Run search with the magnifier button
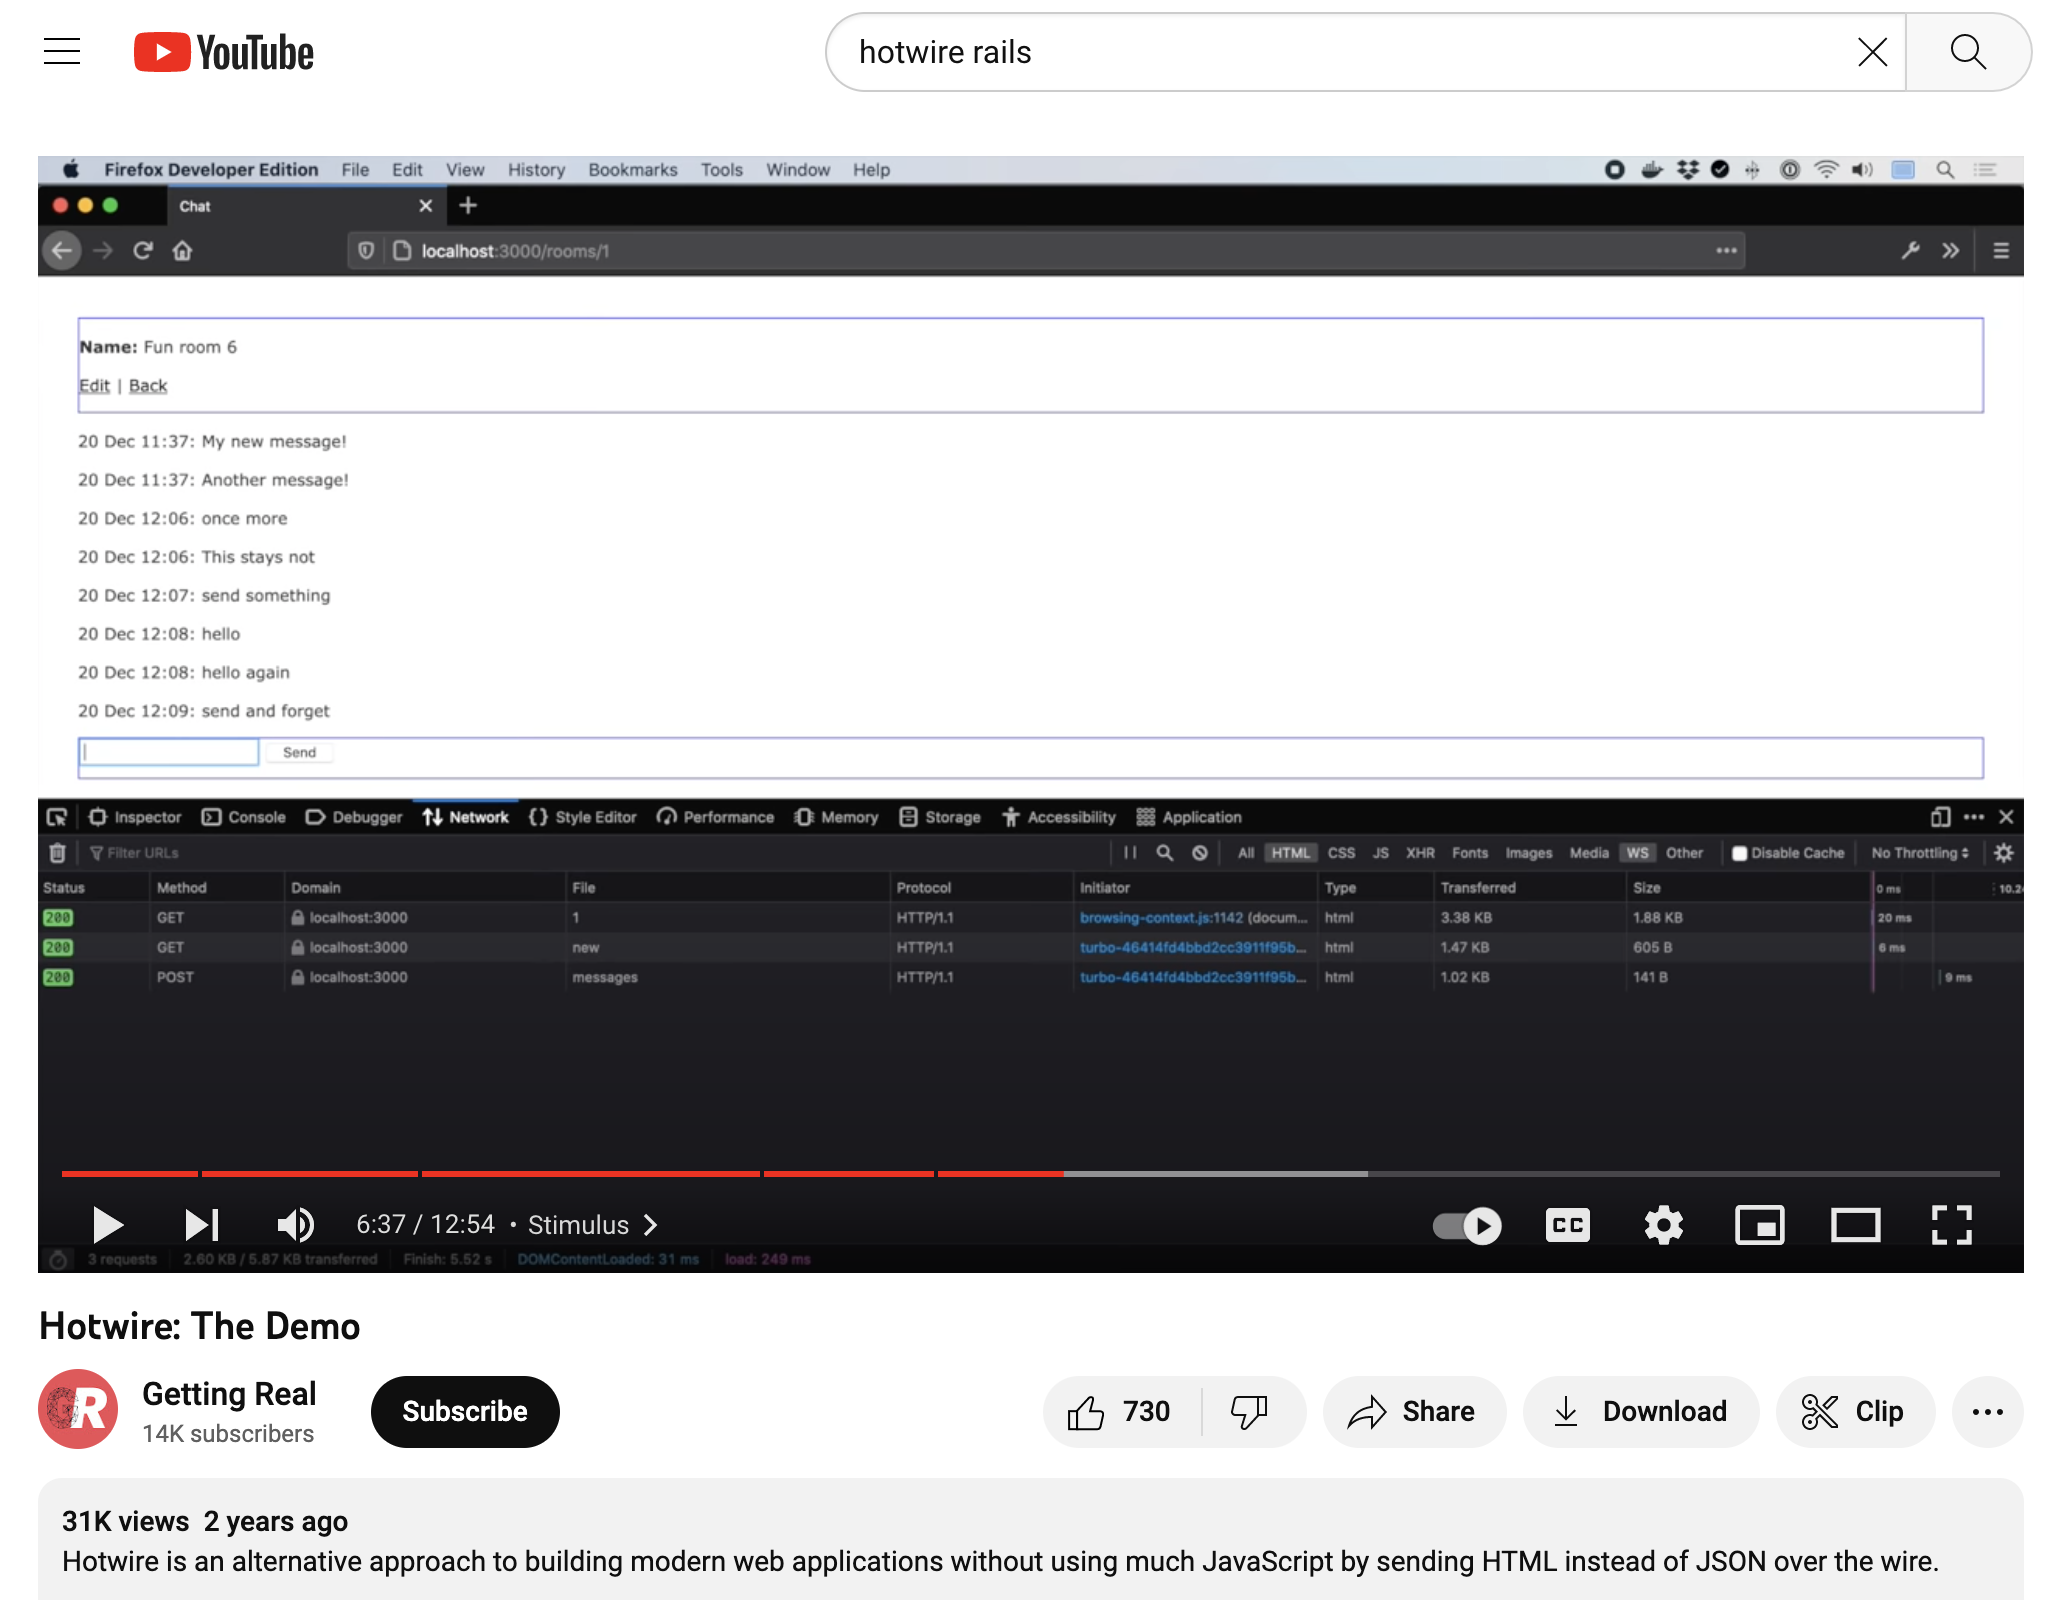This screenshot has width=2048, height=1600. [x=1968, y=52]
